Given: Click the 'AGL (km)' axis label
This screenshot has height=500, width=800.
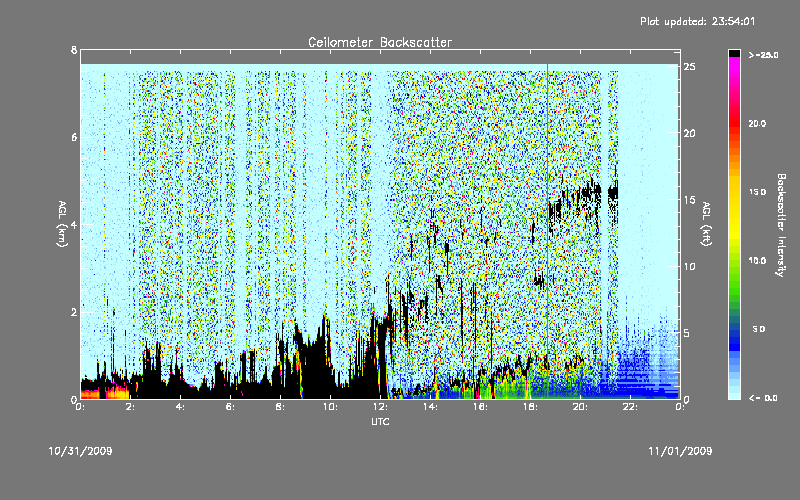Looking at the screenshot, I should tap(62, 224).
